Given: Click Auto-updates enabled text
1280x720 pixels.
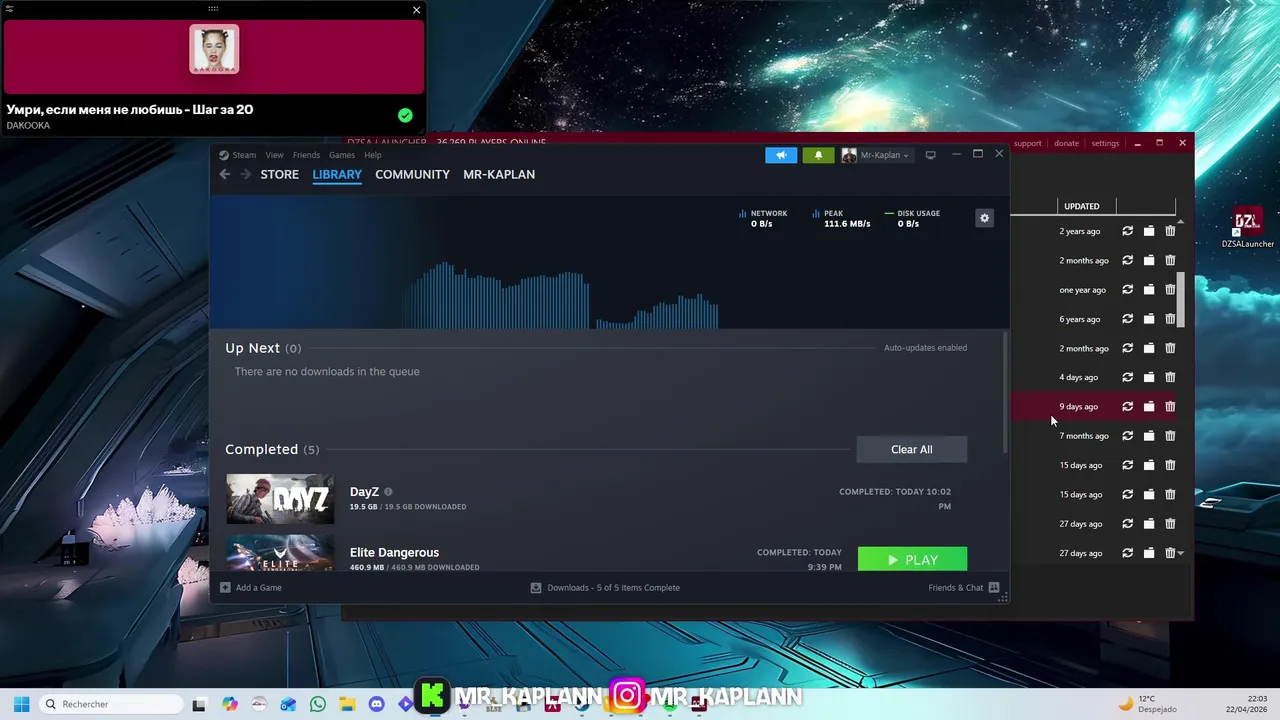Looking at the screenshot, I should pos(925,348).
